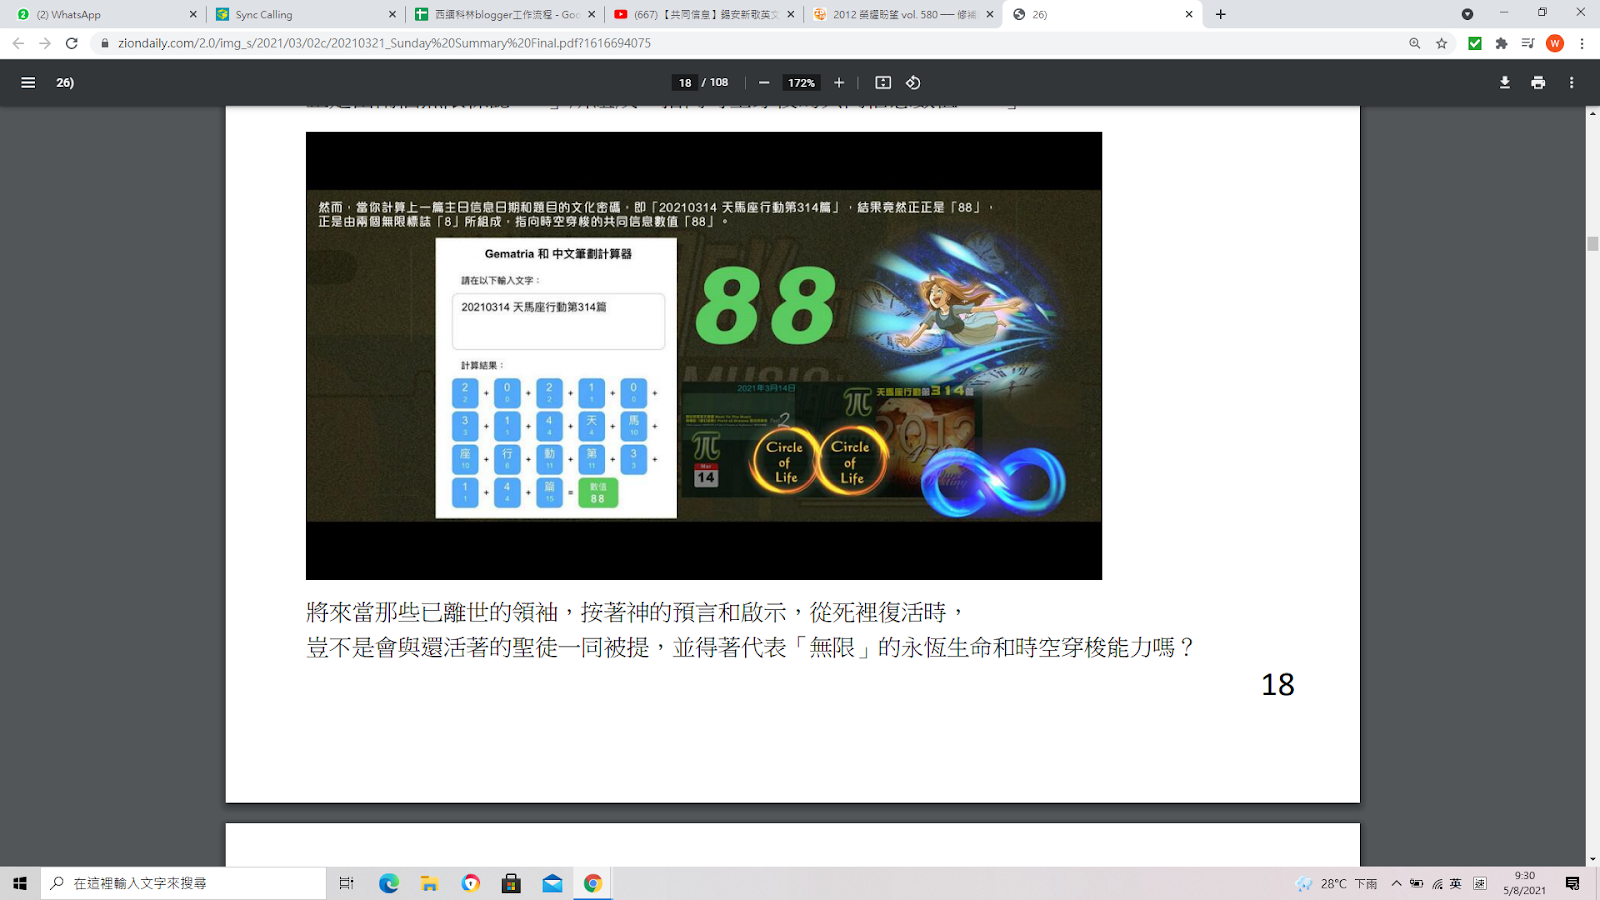
Task: Click the address bar URL
Action: (384, 43)
